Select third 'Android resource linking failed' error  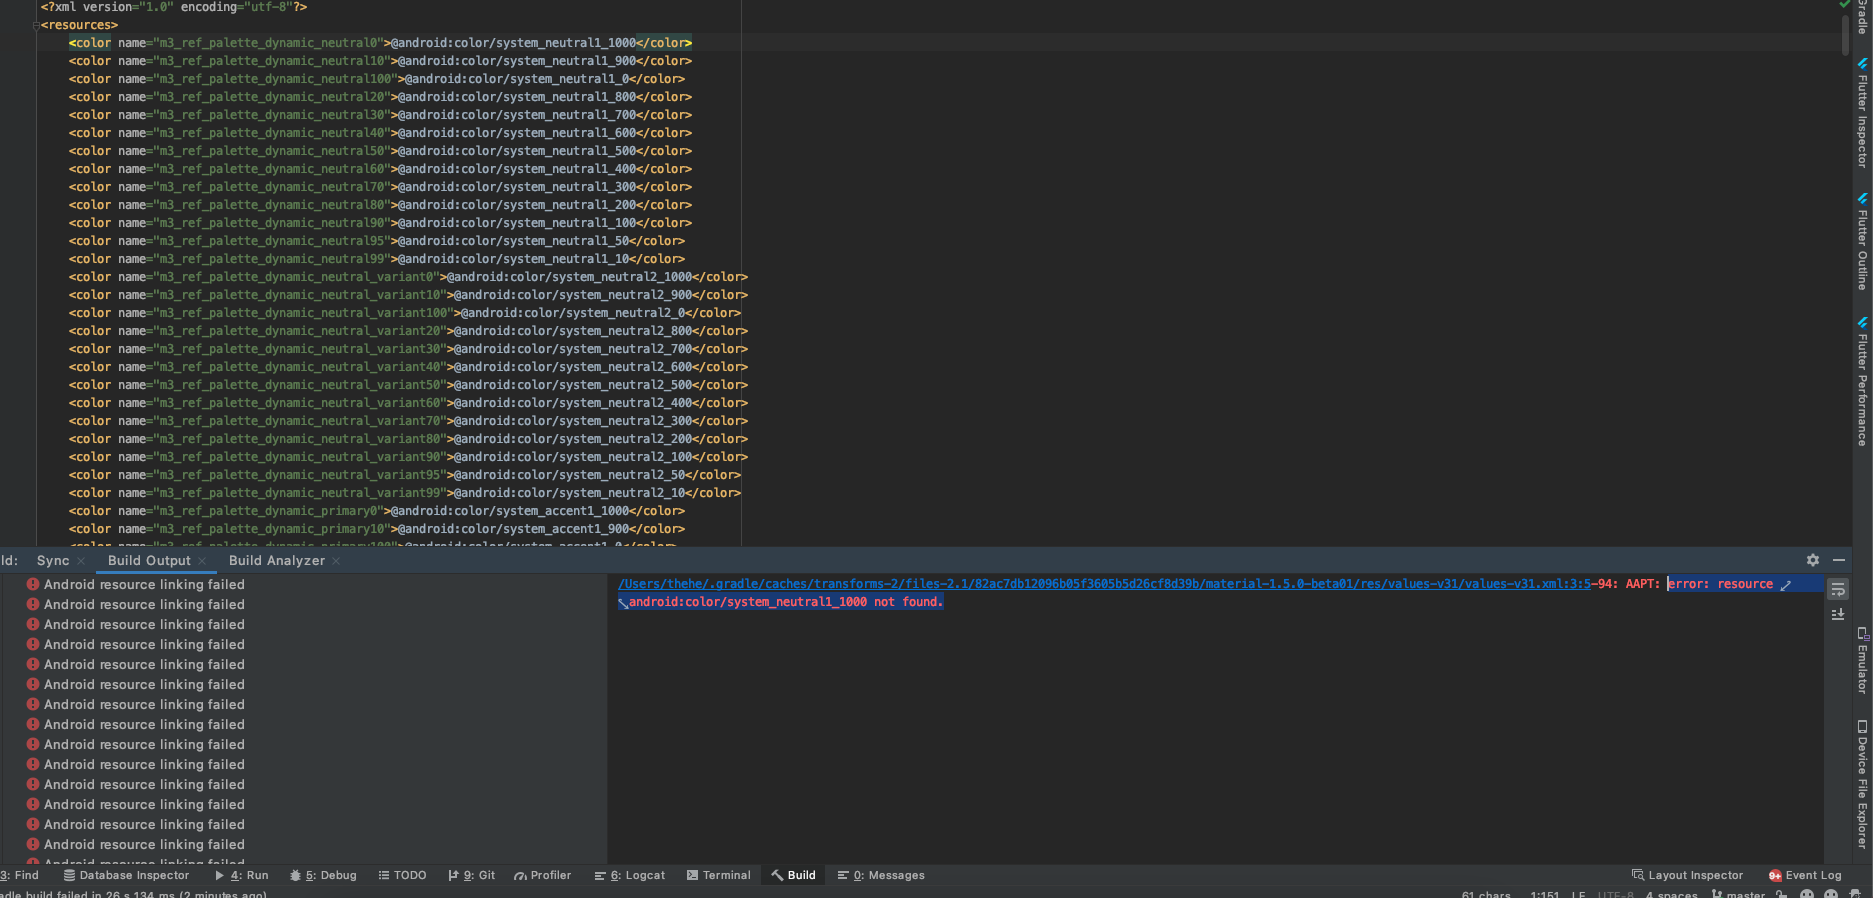click(x=135, y=624)
